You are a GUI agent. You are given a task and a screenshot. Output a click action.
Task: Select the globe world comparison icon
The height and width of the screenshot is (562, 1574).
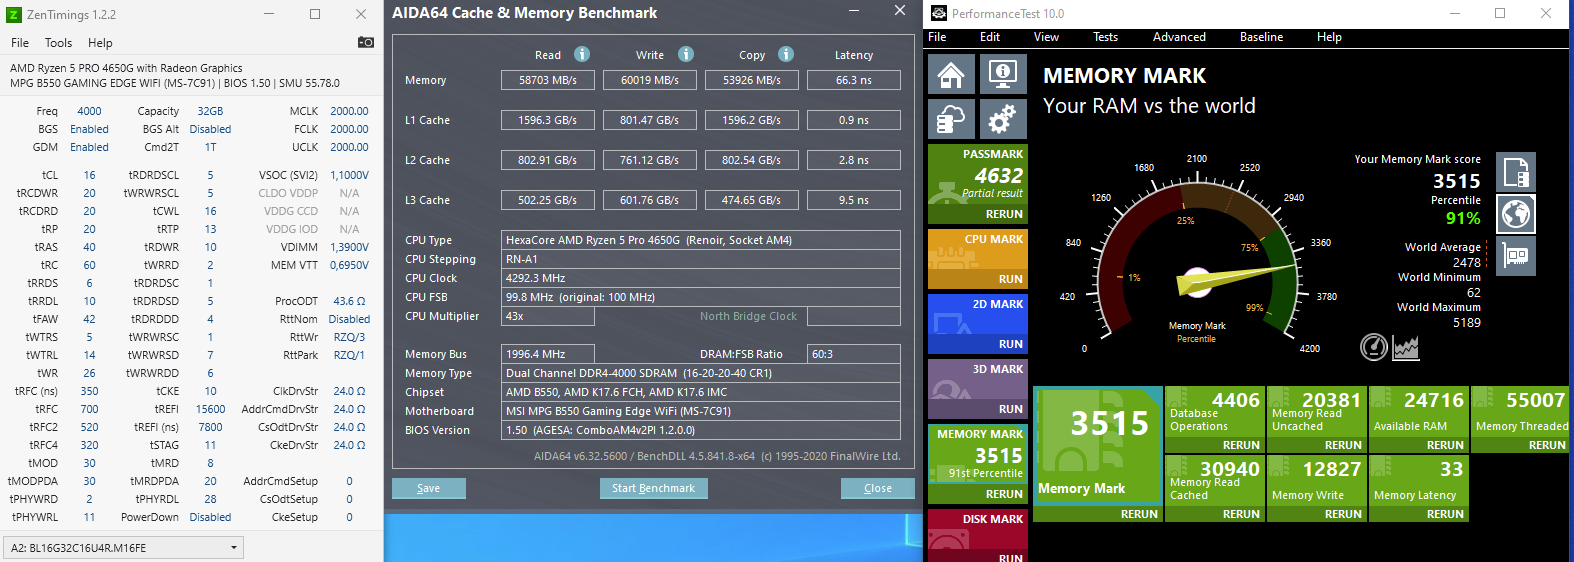pyautogui.click(x=1516, y=214)
